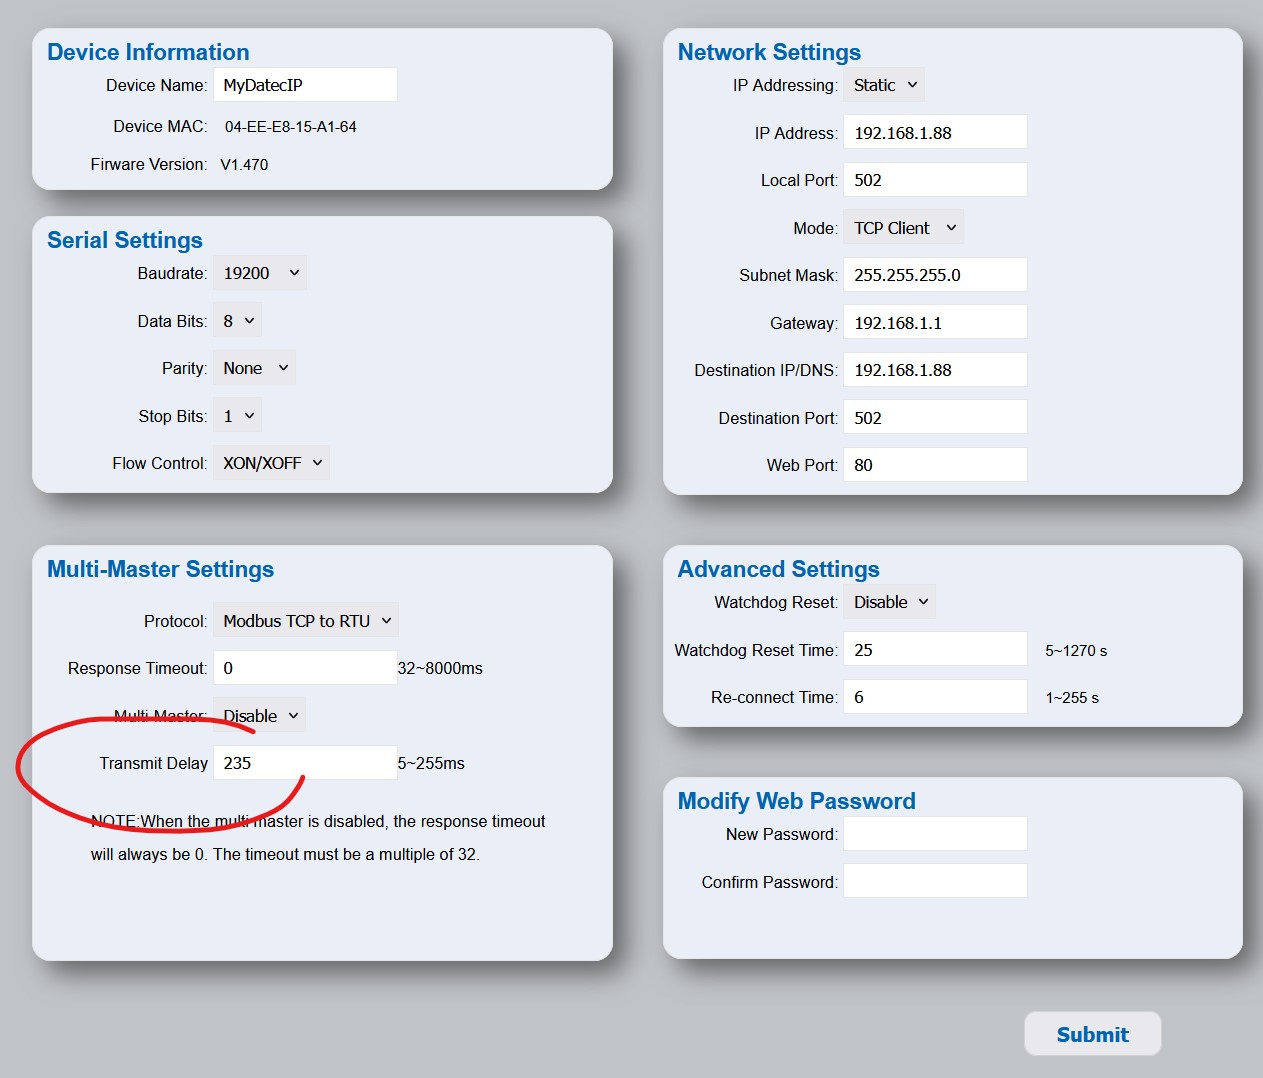This screenshot has width=1263, height=1078.
Task: Focus the IP Address field
Action: tap(935, 133)
